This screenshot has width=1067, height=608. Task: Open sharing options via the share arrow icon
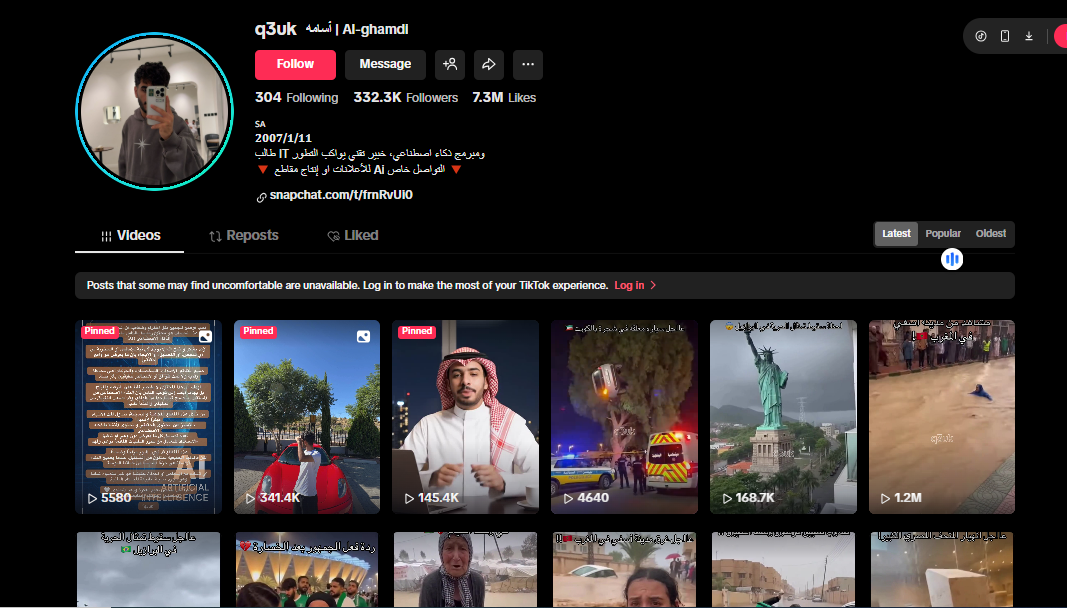point(488,64)
